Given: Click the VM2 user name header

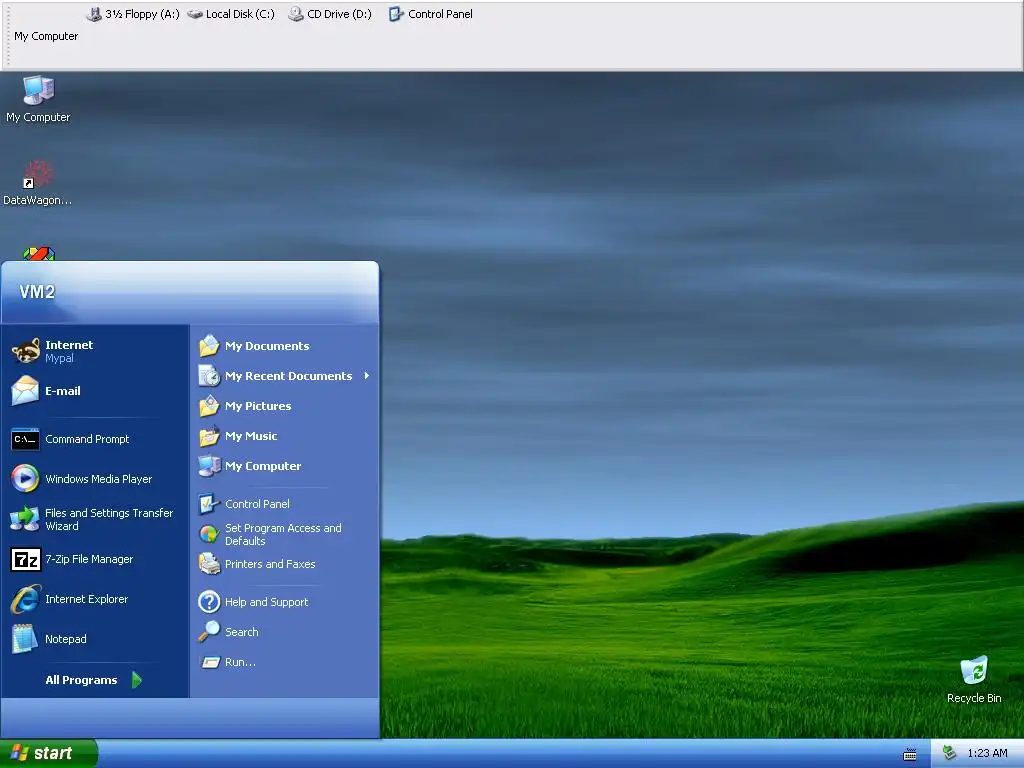Looking at the screenshot, I should (x=37, y=292).
